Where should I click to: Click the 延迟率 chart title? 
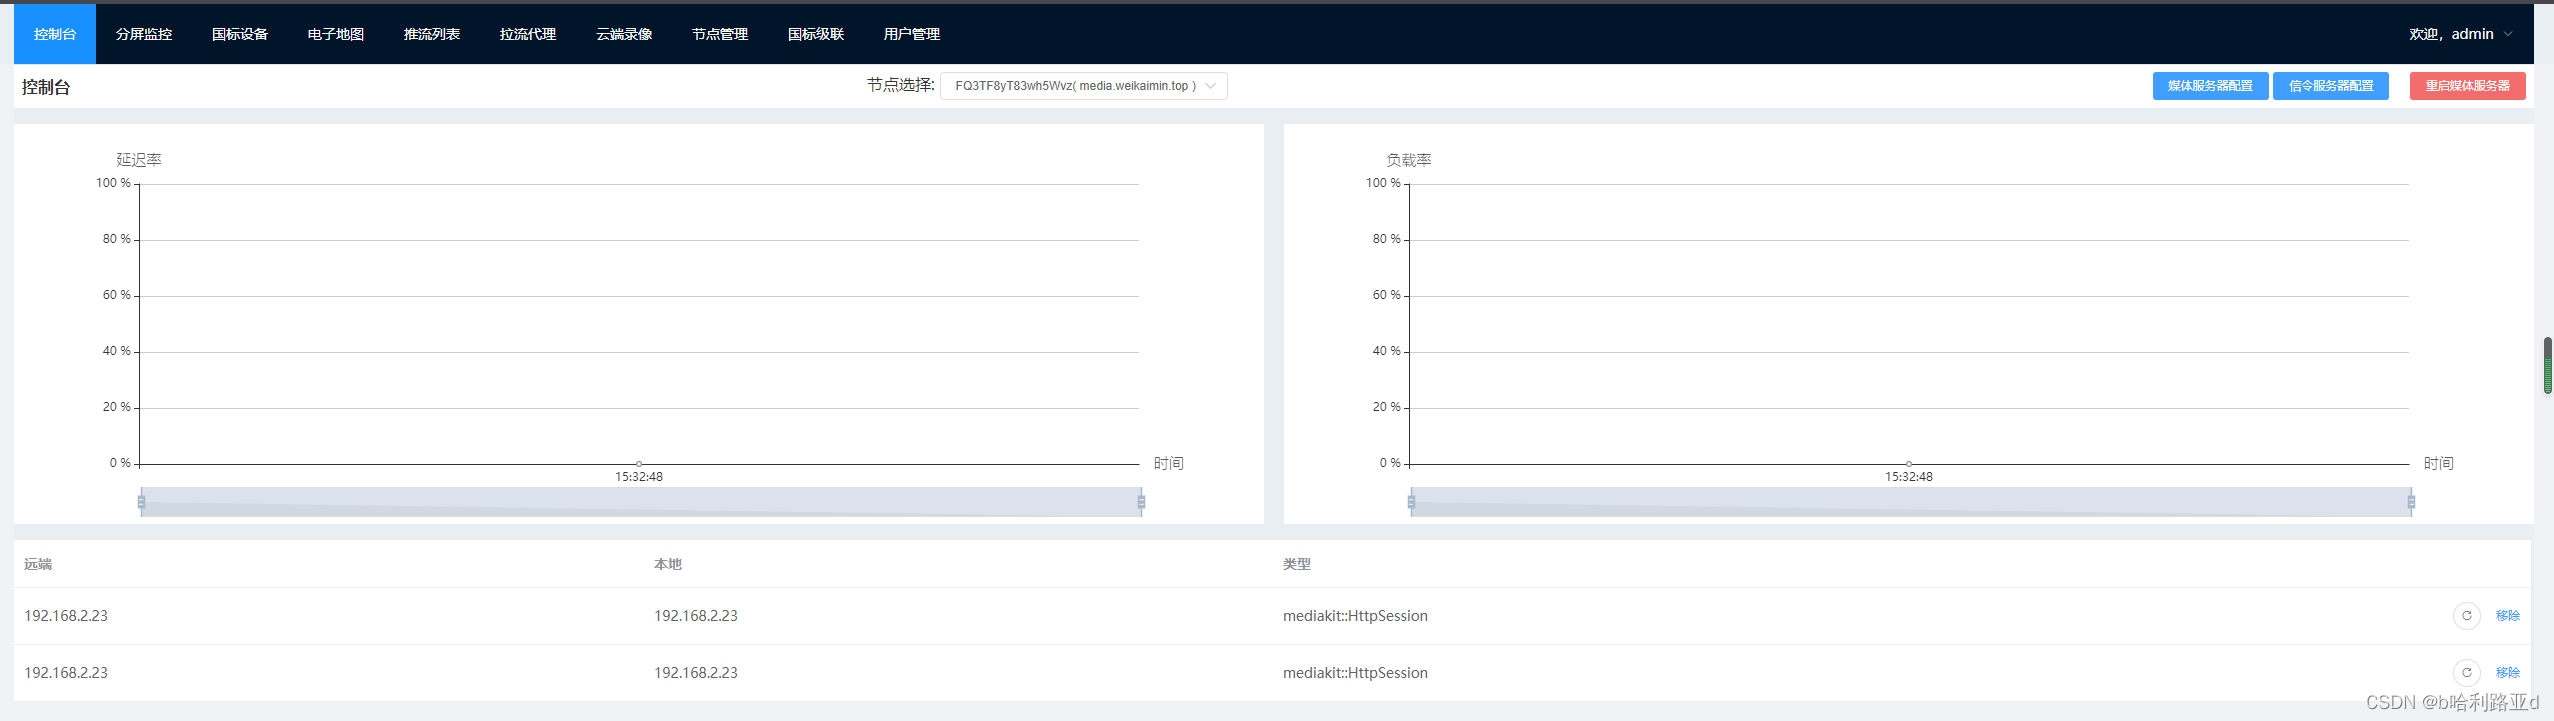tap(139, 160)
